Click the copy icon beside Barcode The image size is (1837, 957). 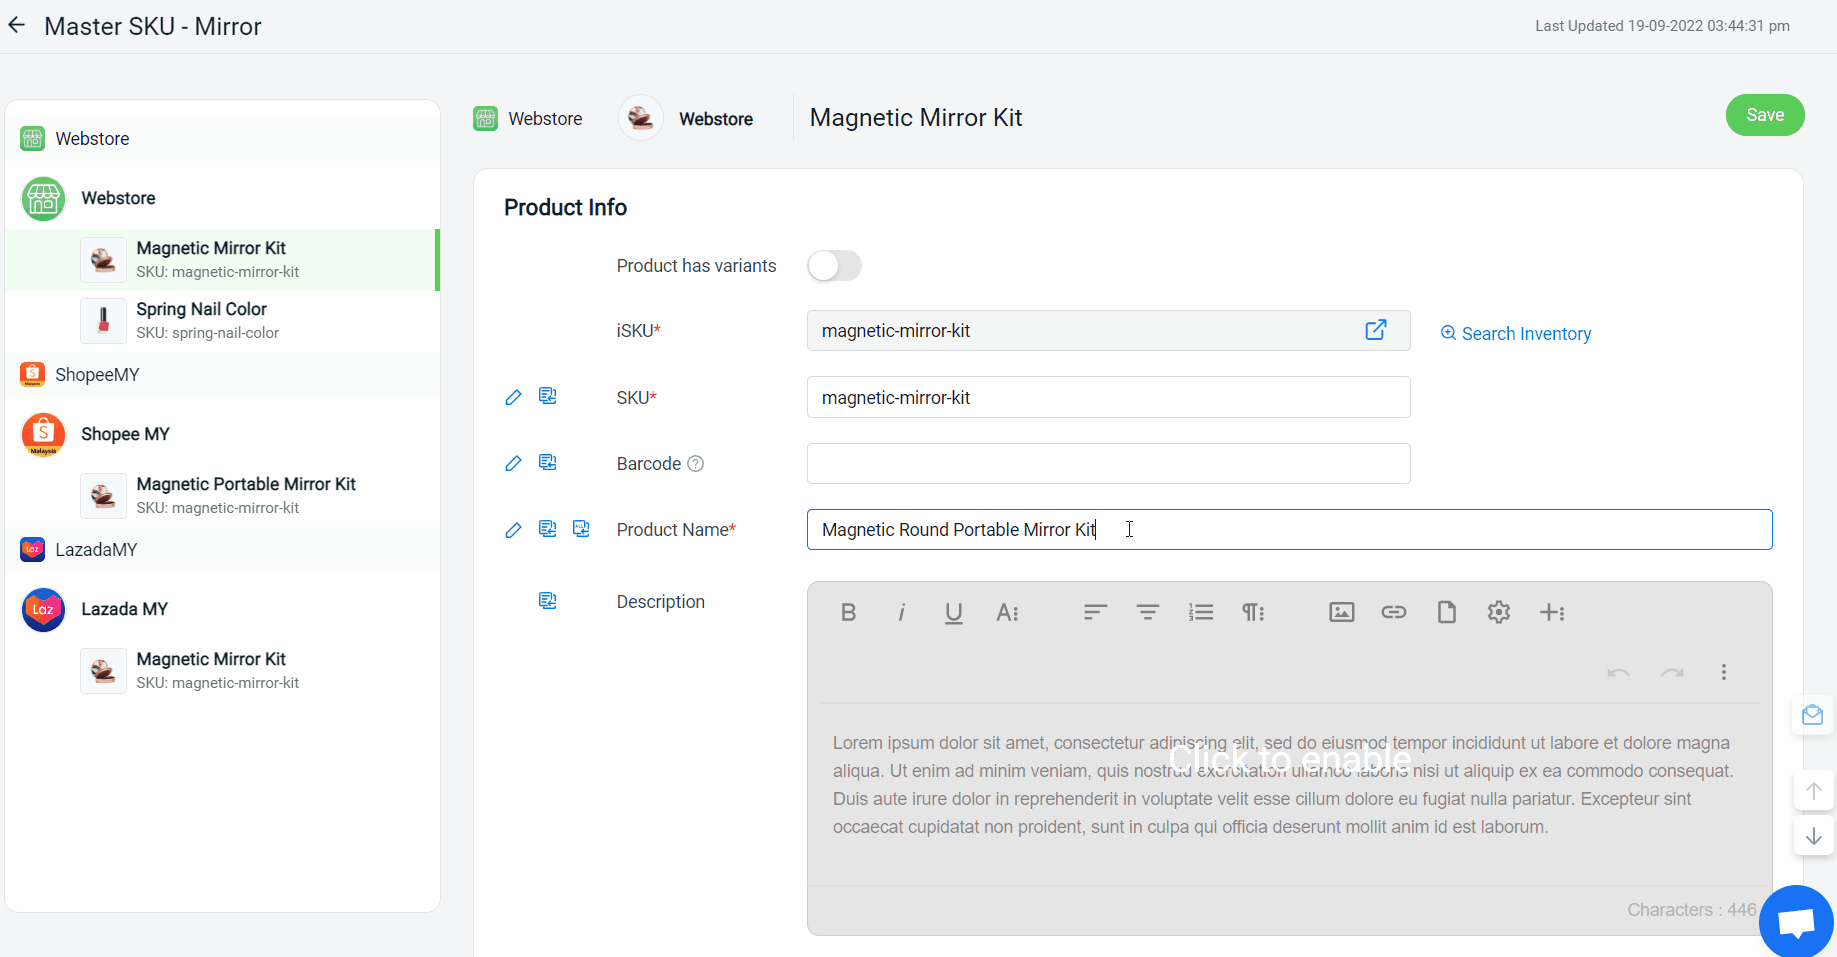click(x=547, y=463)
